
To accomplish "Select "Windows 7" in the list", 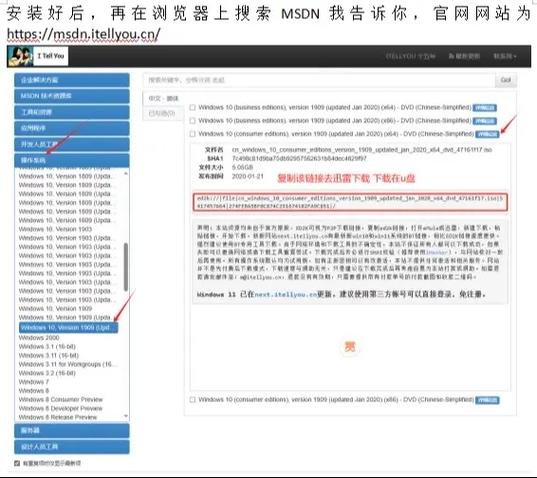I will [34, 382].
